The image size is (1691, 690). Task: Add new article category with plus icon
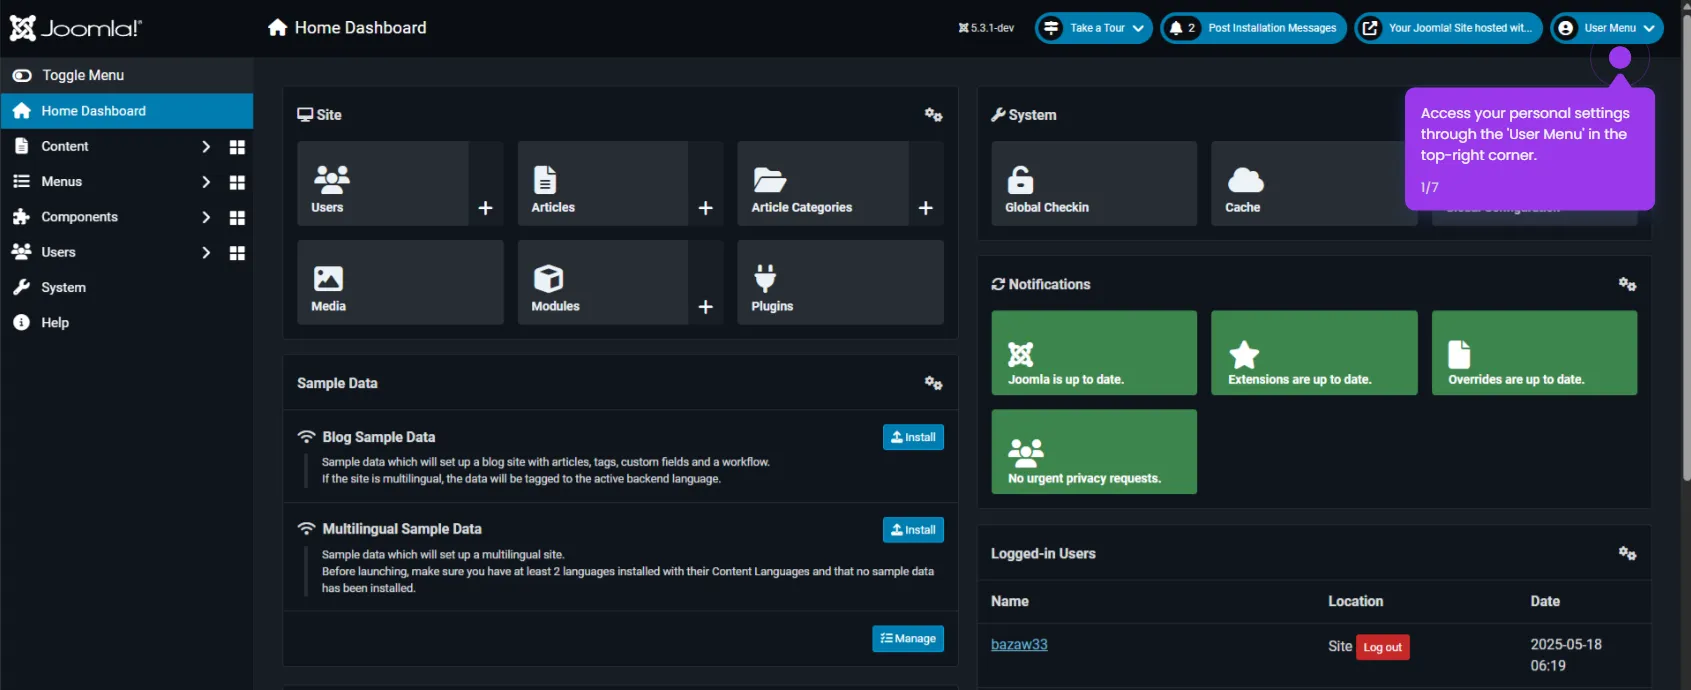tap(926, 208)
